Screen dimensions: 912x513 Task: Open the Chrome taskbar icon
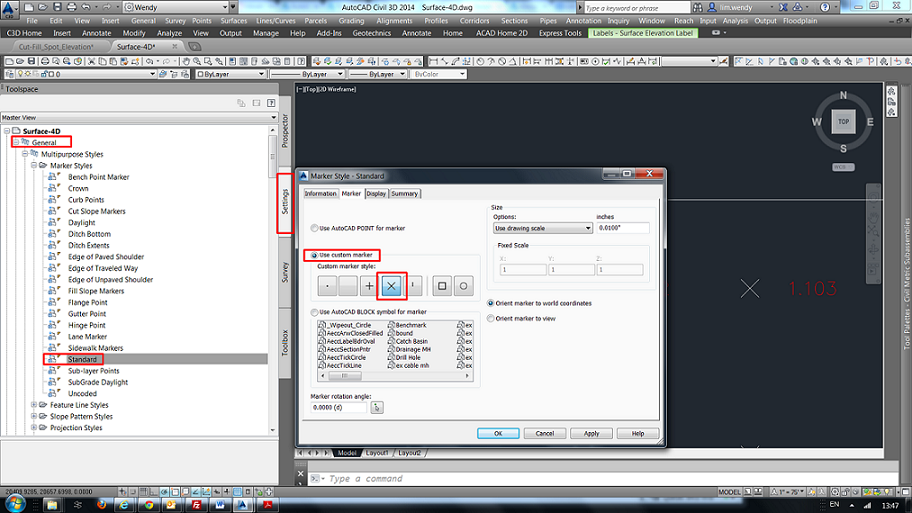click(x=149, y=504)
